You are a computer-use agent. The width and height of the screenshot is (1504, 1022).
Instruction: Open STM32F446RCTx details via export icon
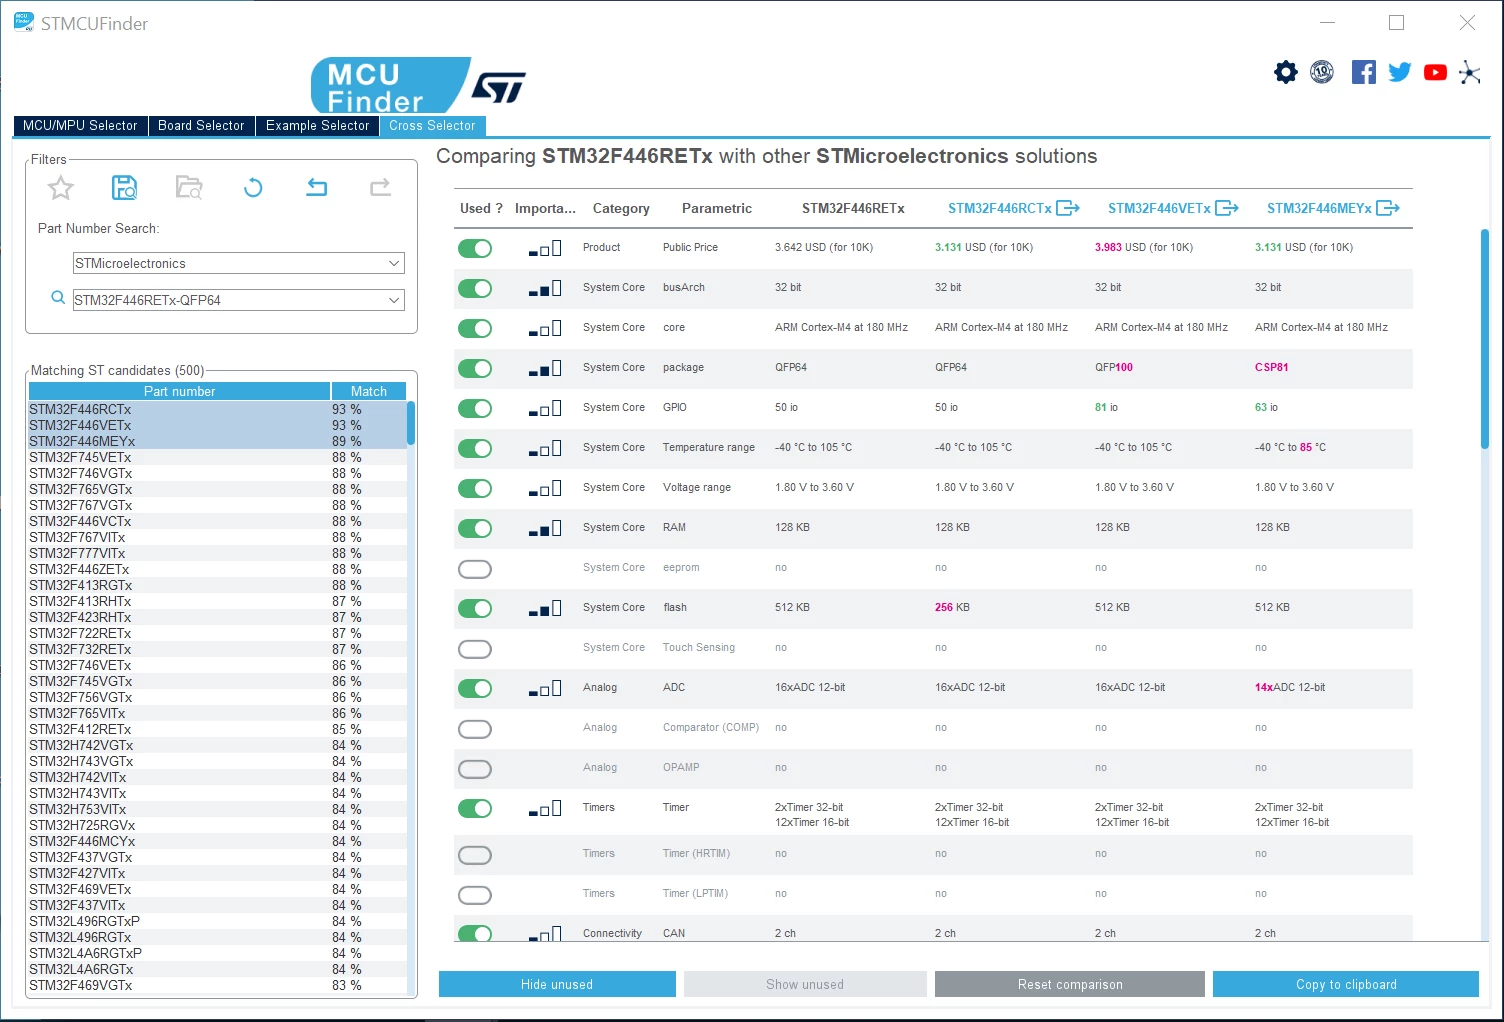coord(1068,208)
